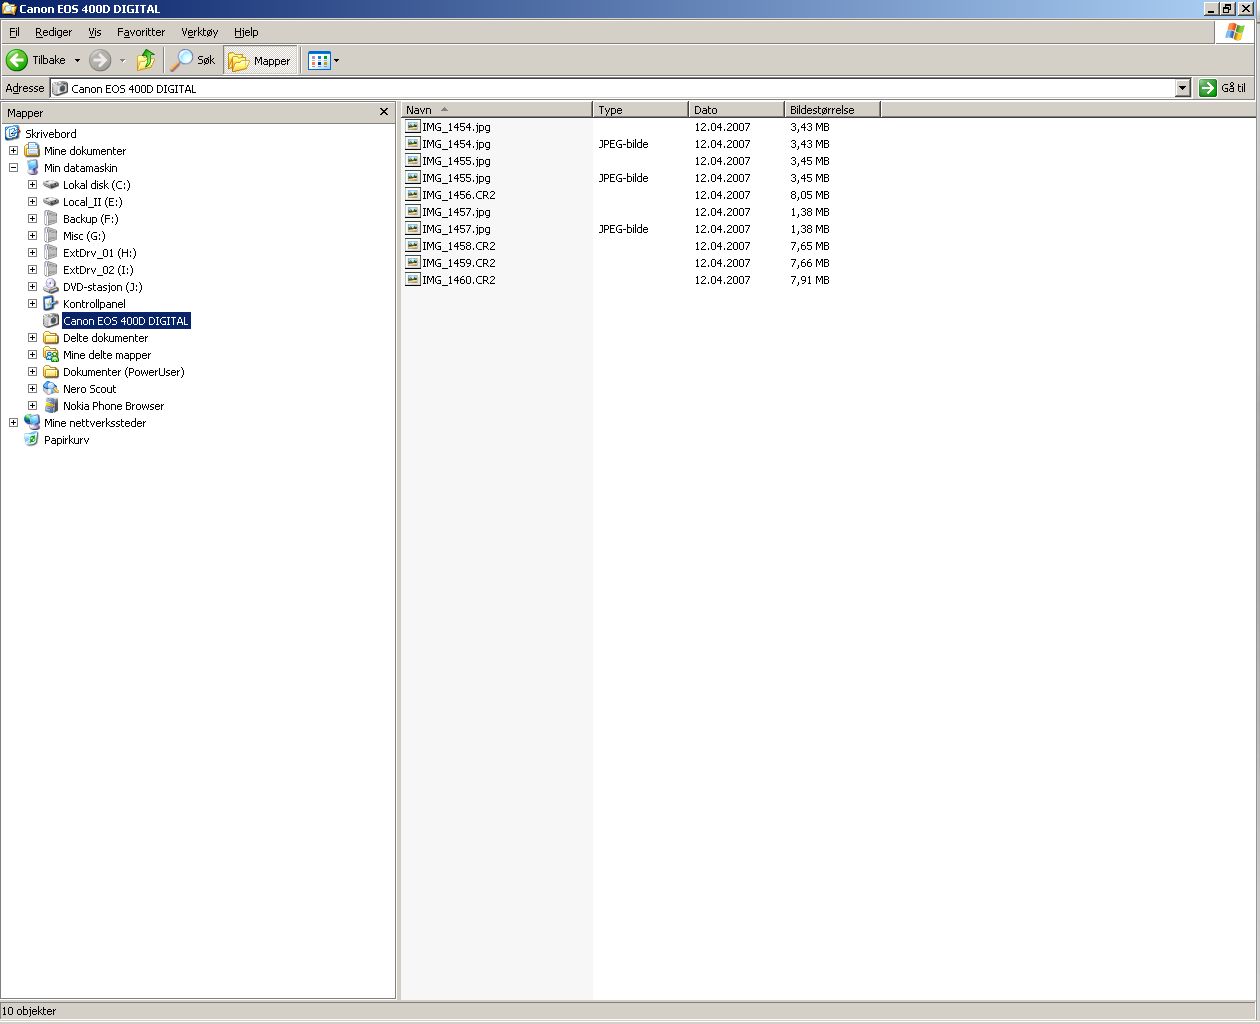1260x1024 pixels.
Task: Expand ExtDrv_02 (I:) node
Action: (32, 269)
